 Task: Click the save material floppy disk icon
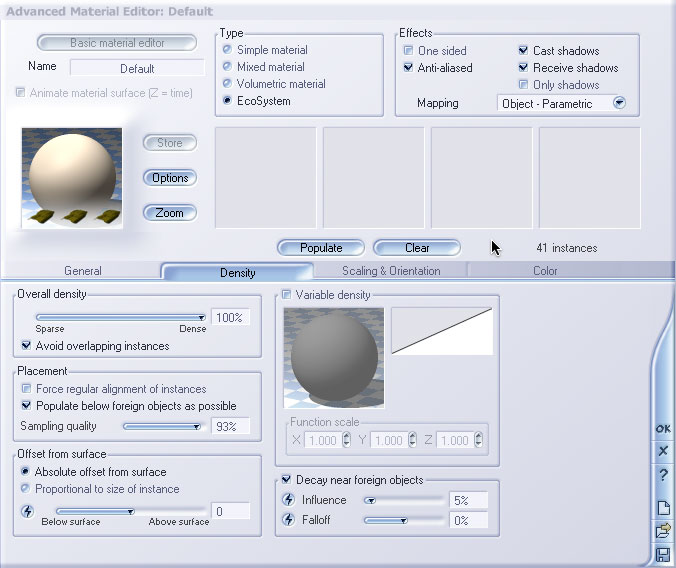[662, 554]
